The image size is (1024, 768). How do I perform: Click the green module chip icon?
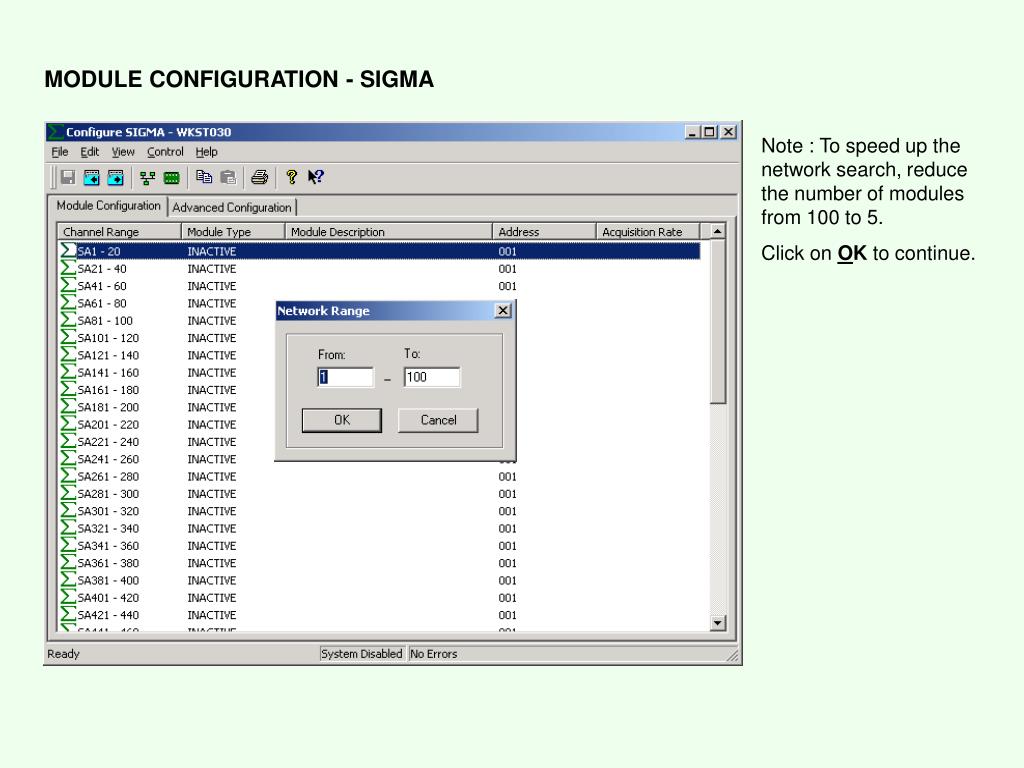coord(172,177)
